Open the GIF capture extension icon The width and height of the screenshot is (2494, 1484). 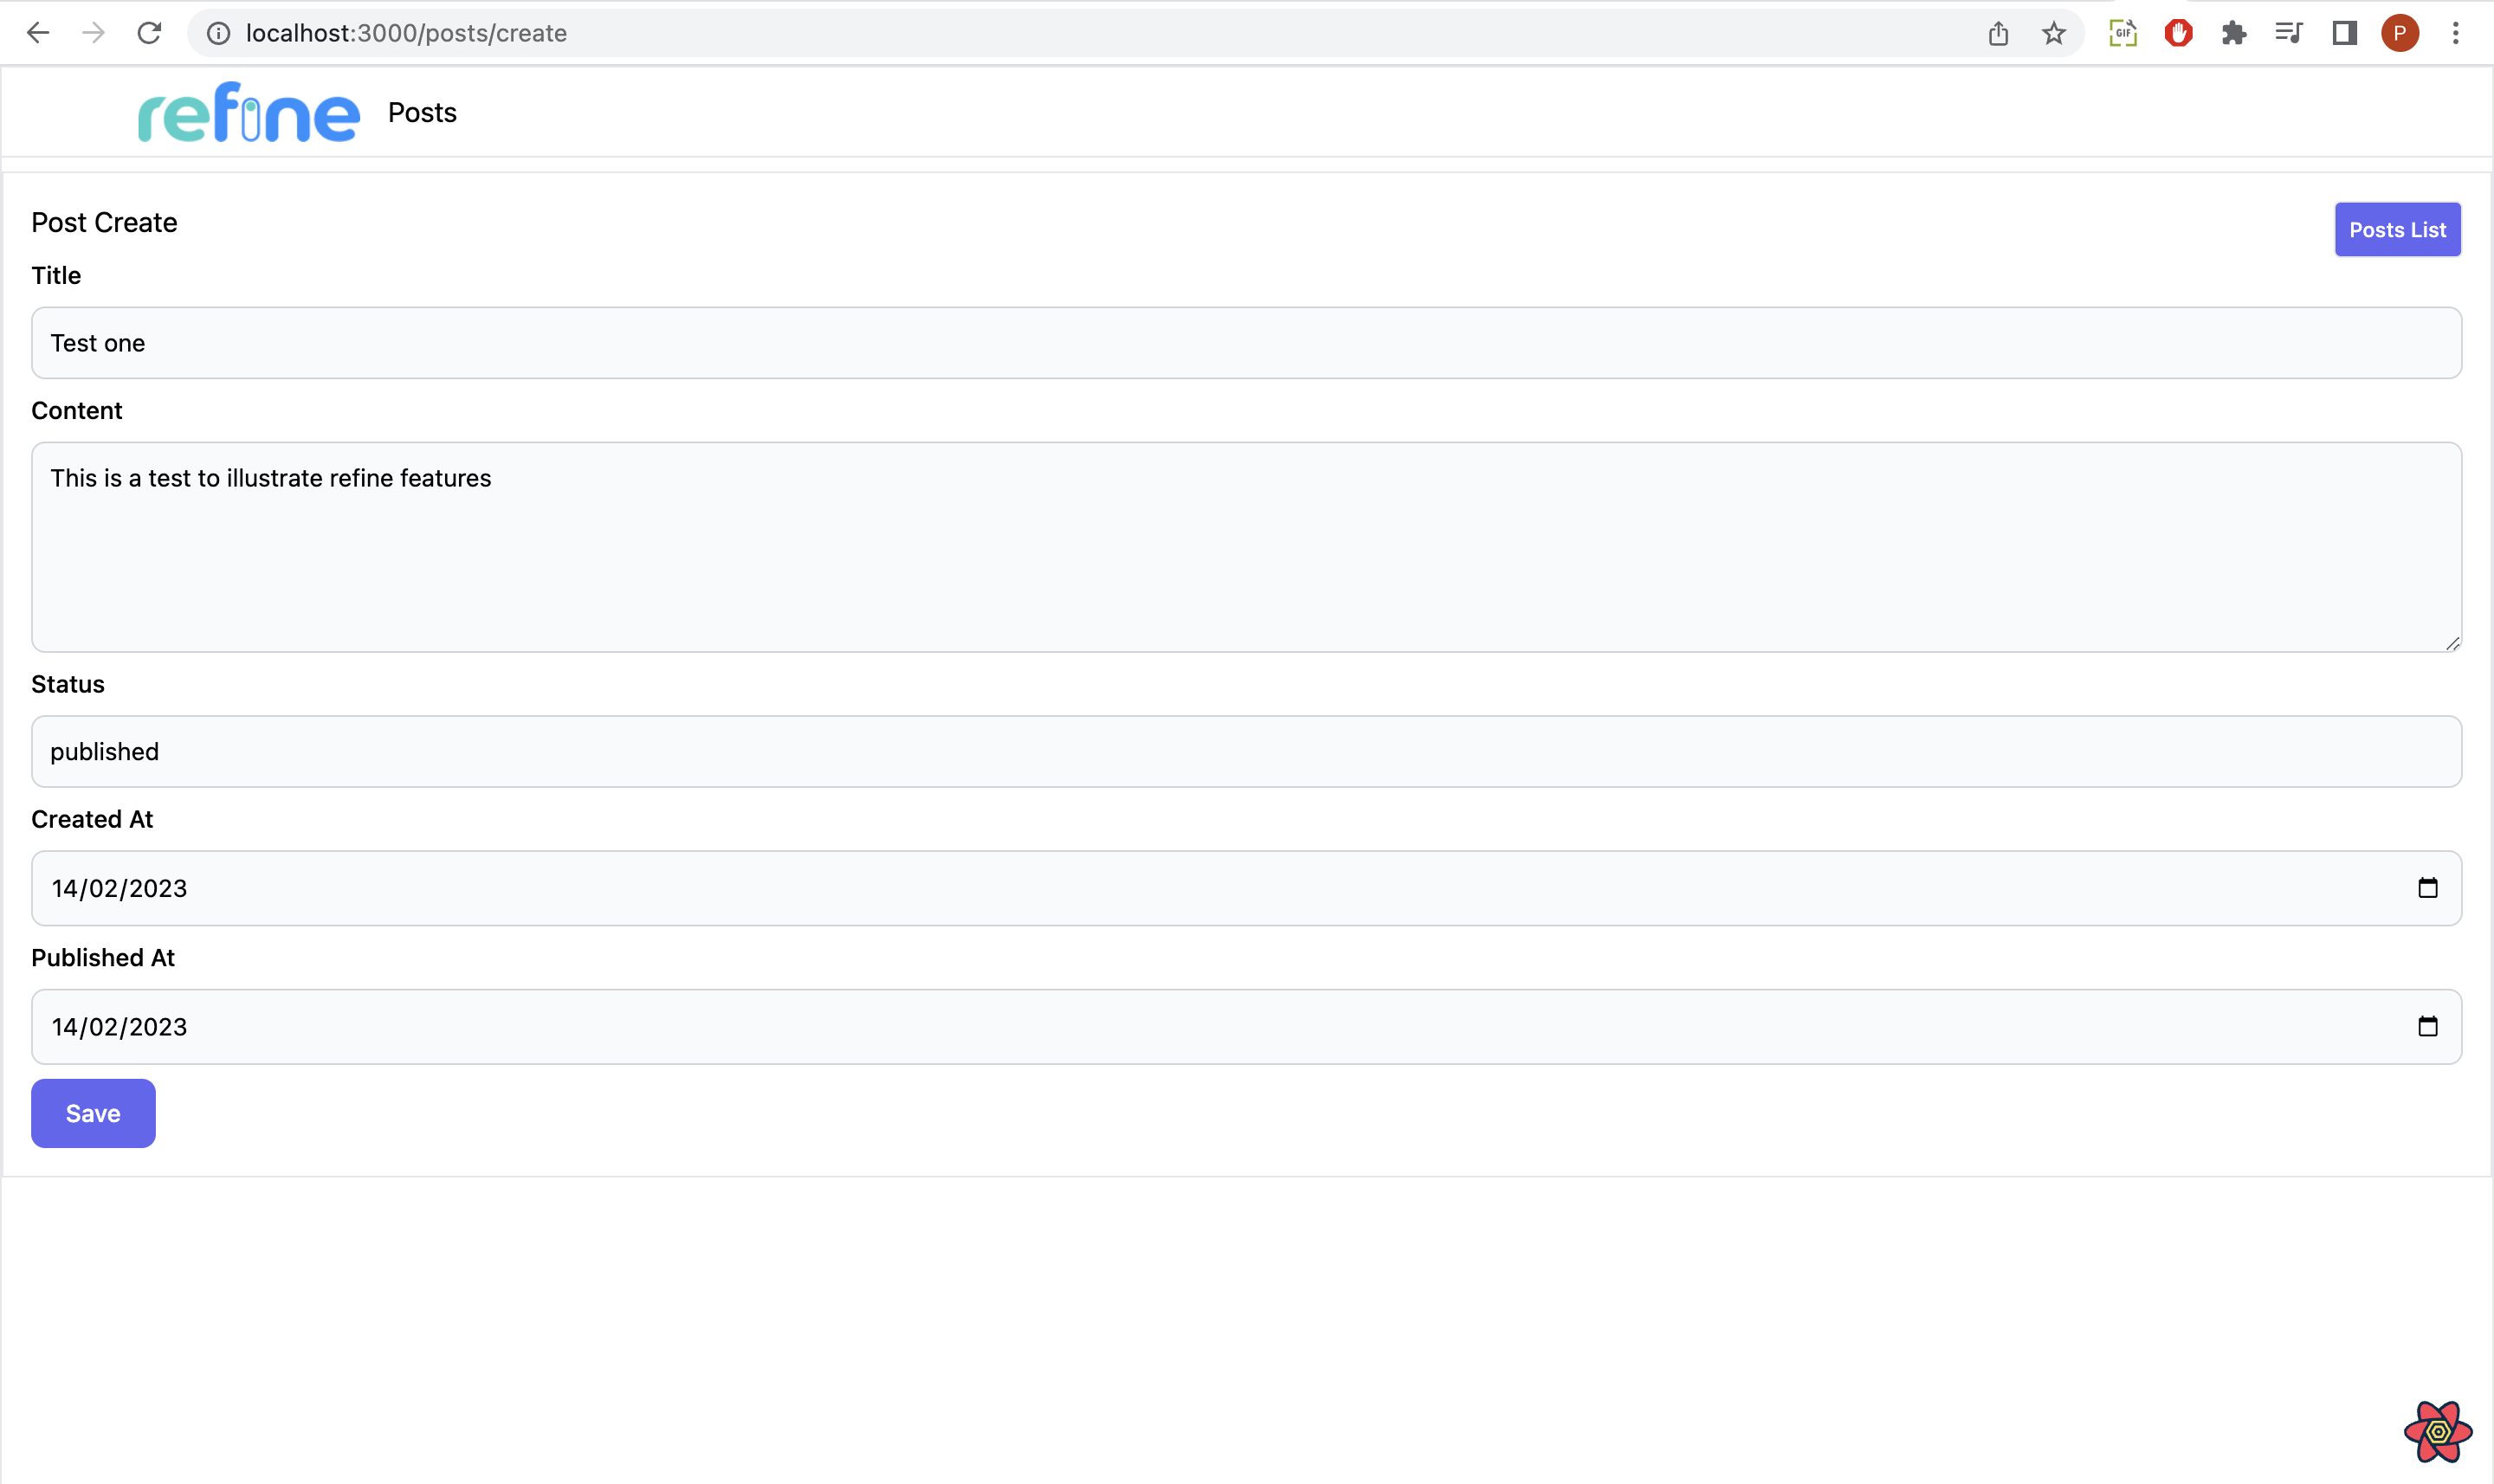[2122, 33]
